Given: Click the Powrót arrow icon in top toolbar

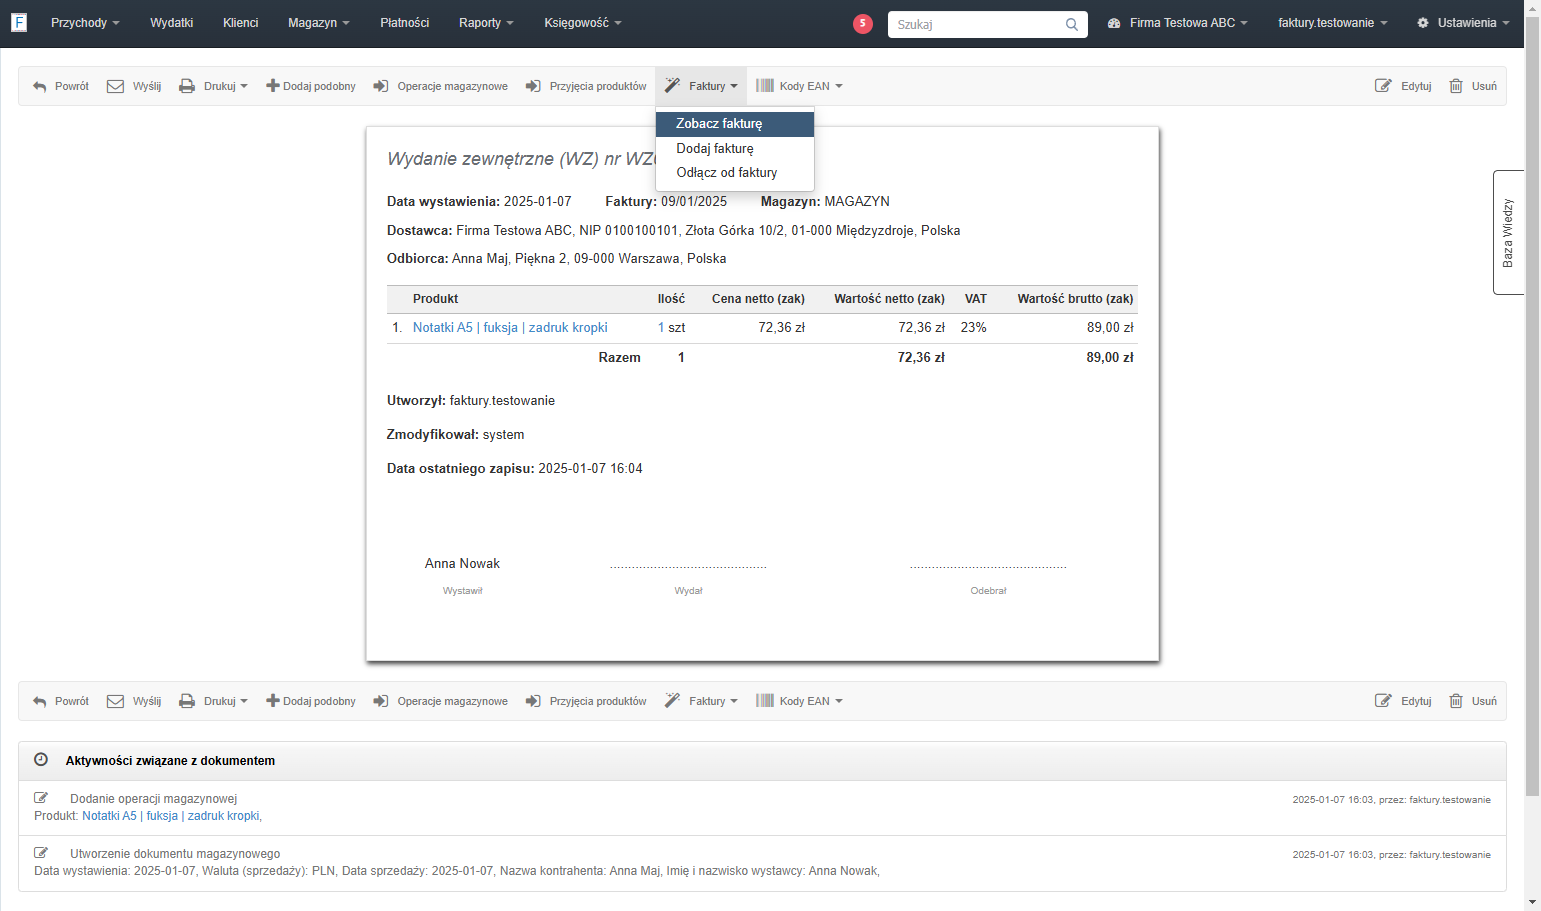Looking at the screenshot, I should (40, 86).
